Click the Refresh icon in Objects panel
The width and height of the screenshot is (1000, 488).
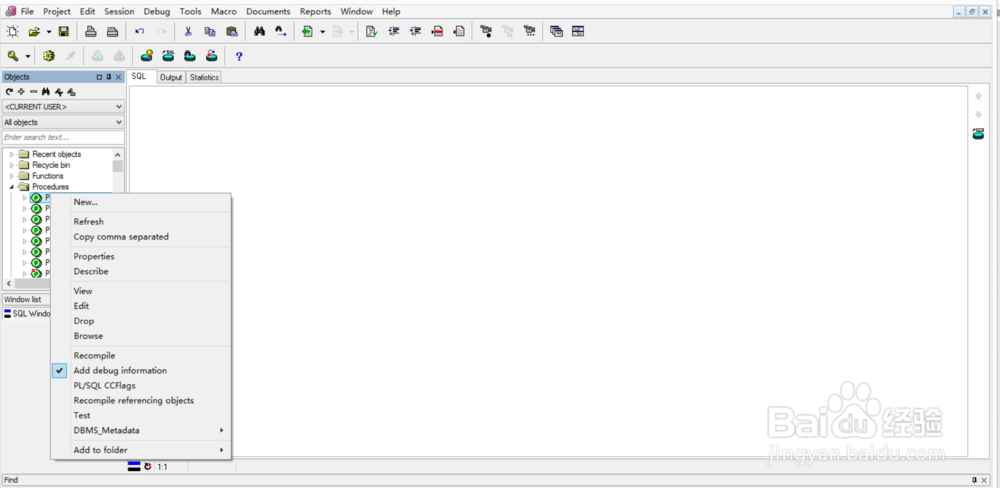pyautogui.click(x=9, y=92)
